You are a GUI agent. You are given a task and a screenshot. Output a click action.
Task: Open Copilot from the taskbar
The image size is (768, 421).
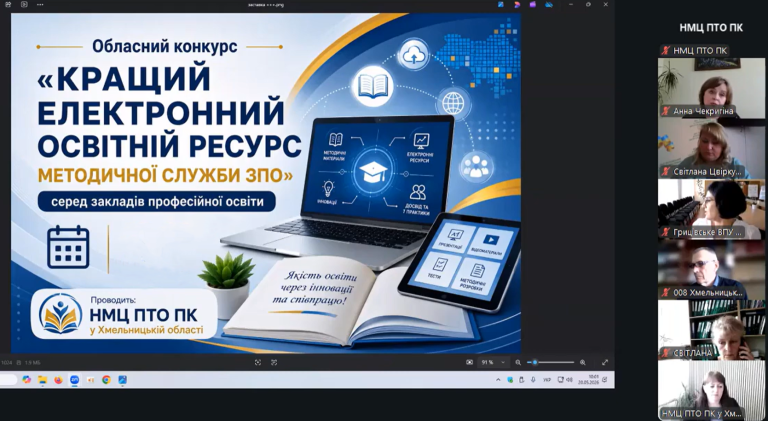[26, 379]
